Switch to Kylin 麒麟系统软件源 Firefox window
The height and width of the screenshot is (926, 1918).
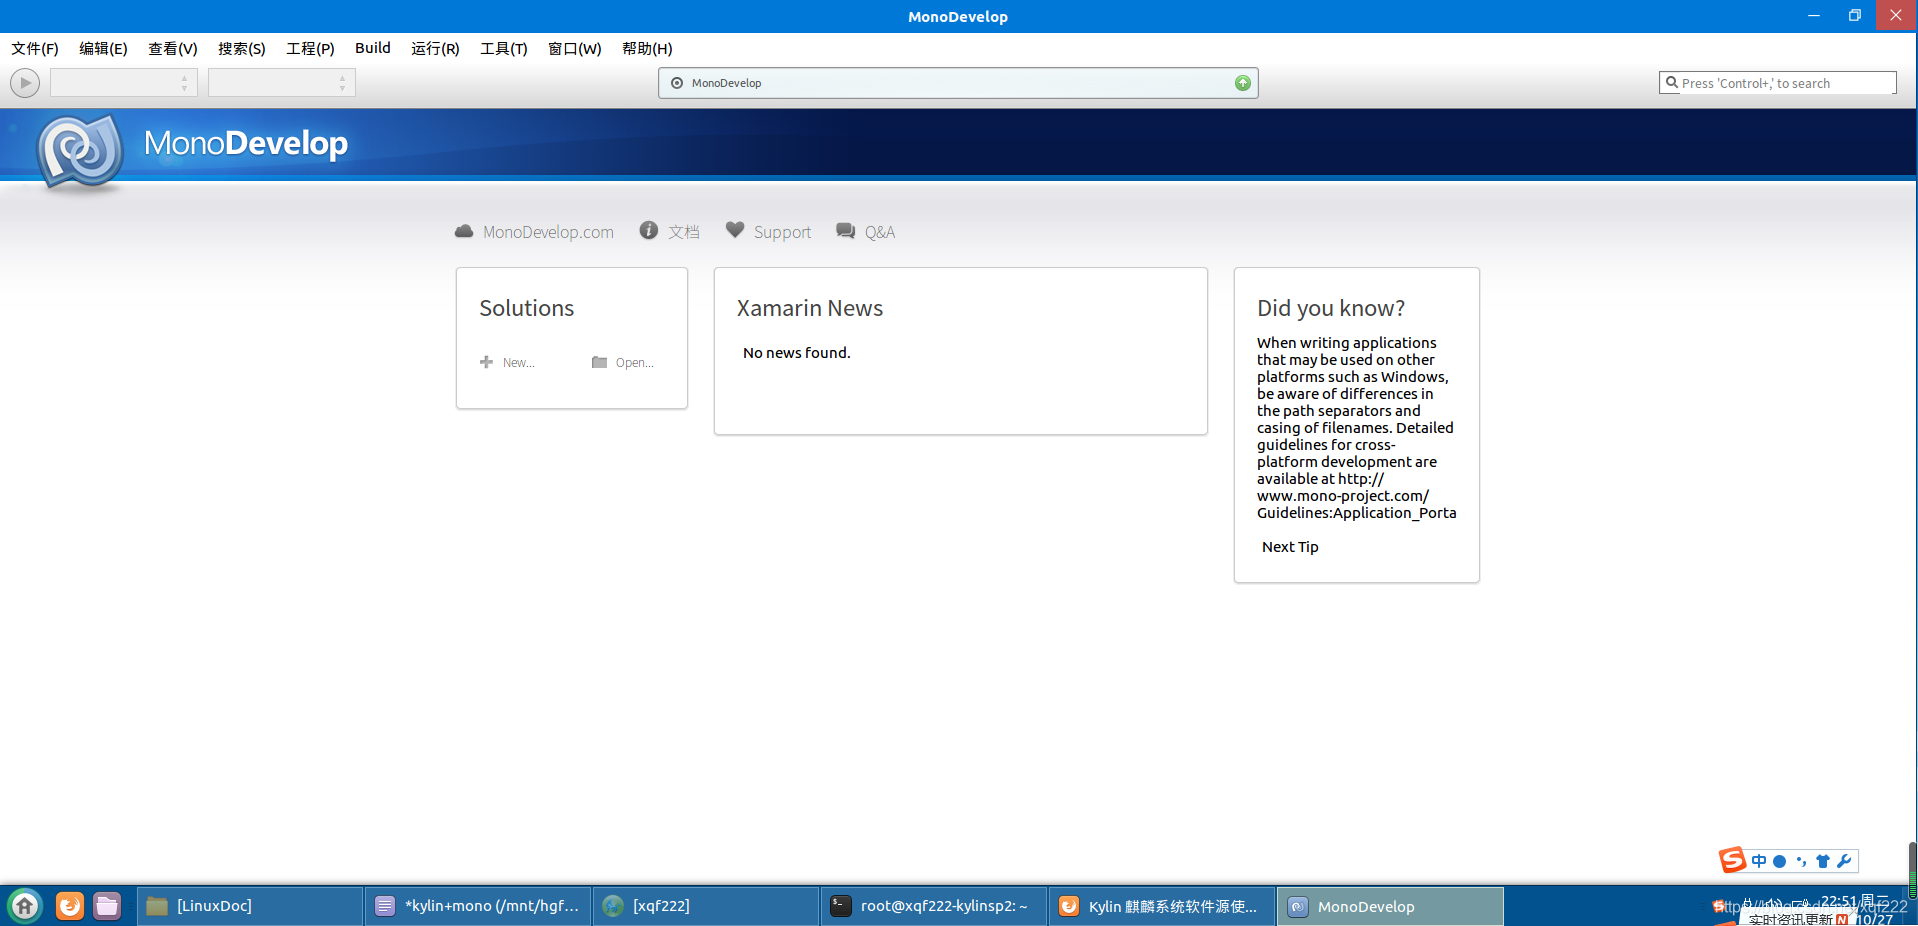coord(1162,906)
